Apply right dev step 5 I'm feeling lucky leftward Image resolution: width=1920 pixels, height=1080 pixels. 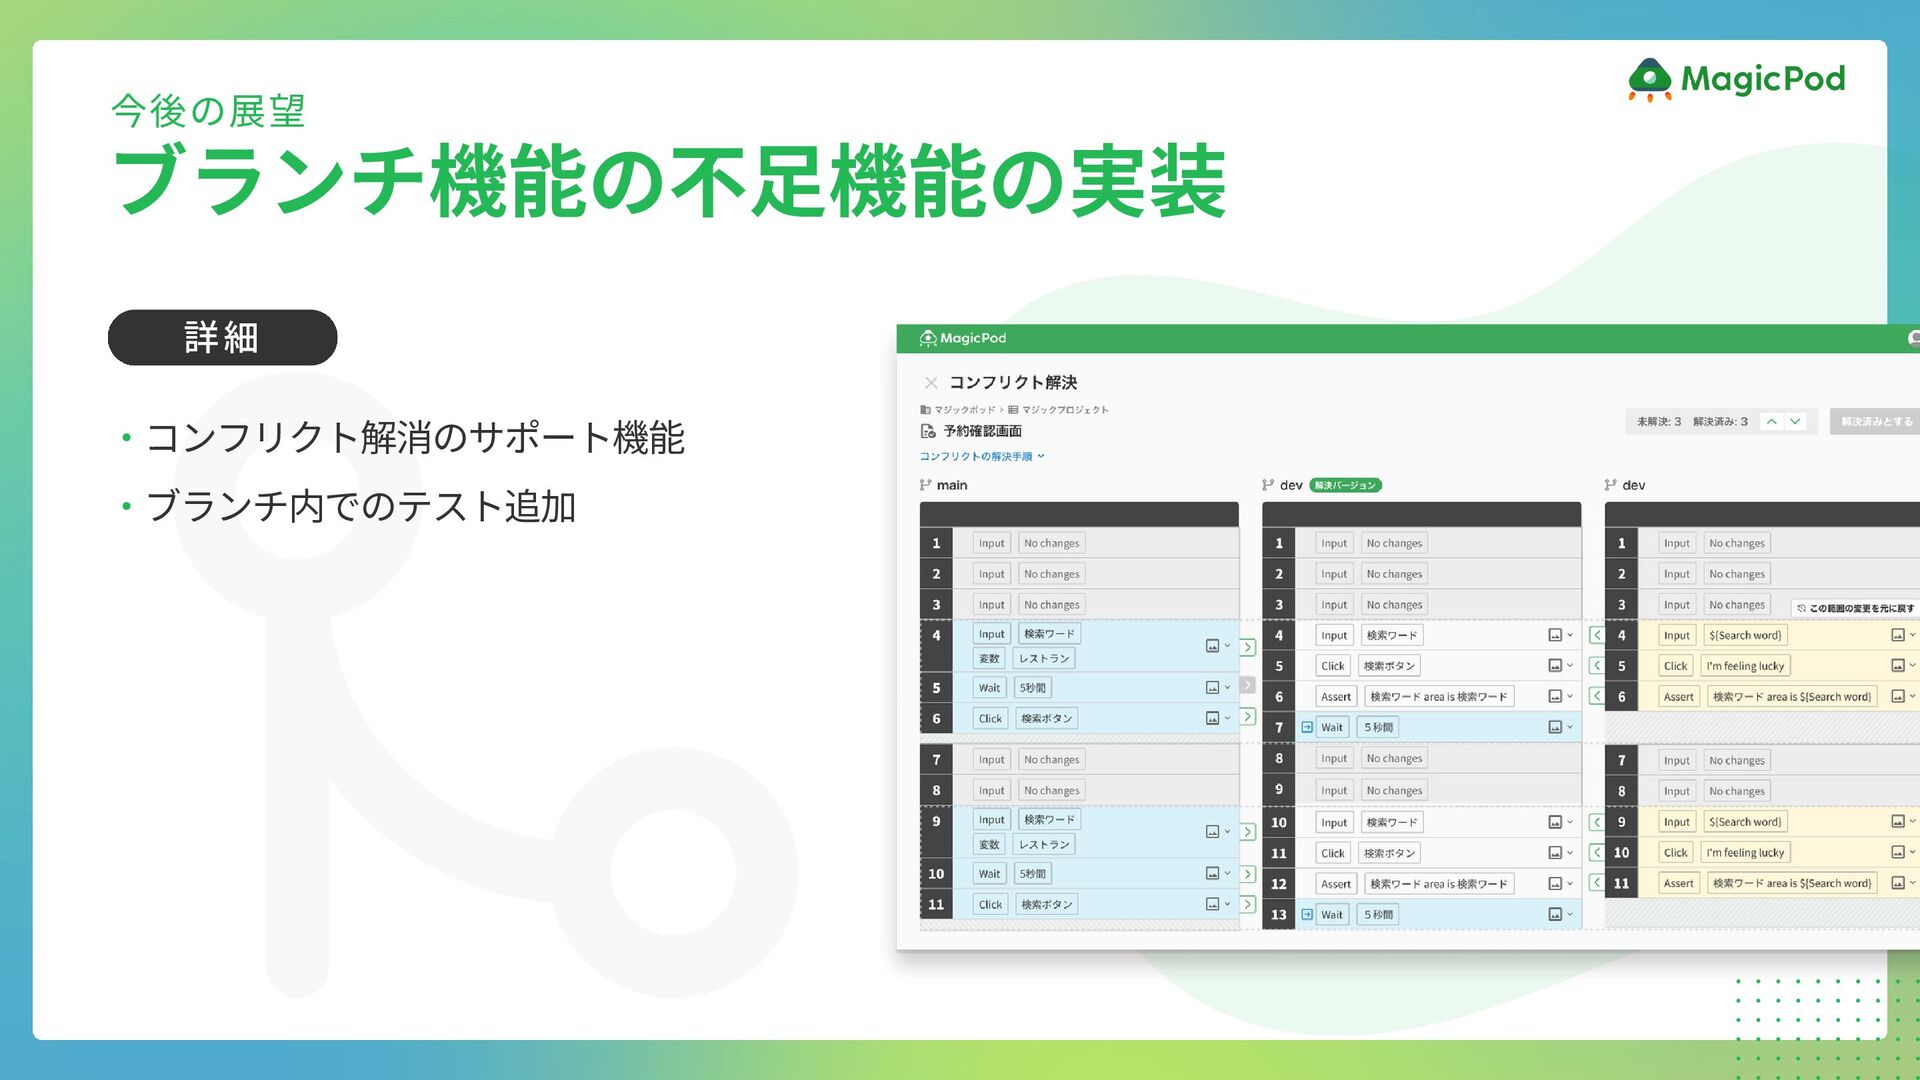pos(1597,666)
